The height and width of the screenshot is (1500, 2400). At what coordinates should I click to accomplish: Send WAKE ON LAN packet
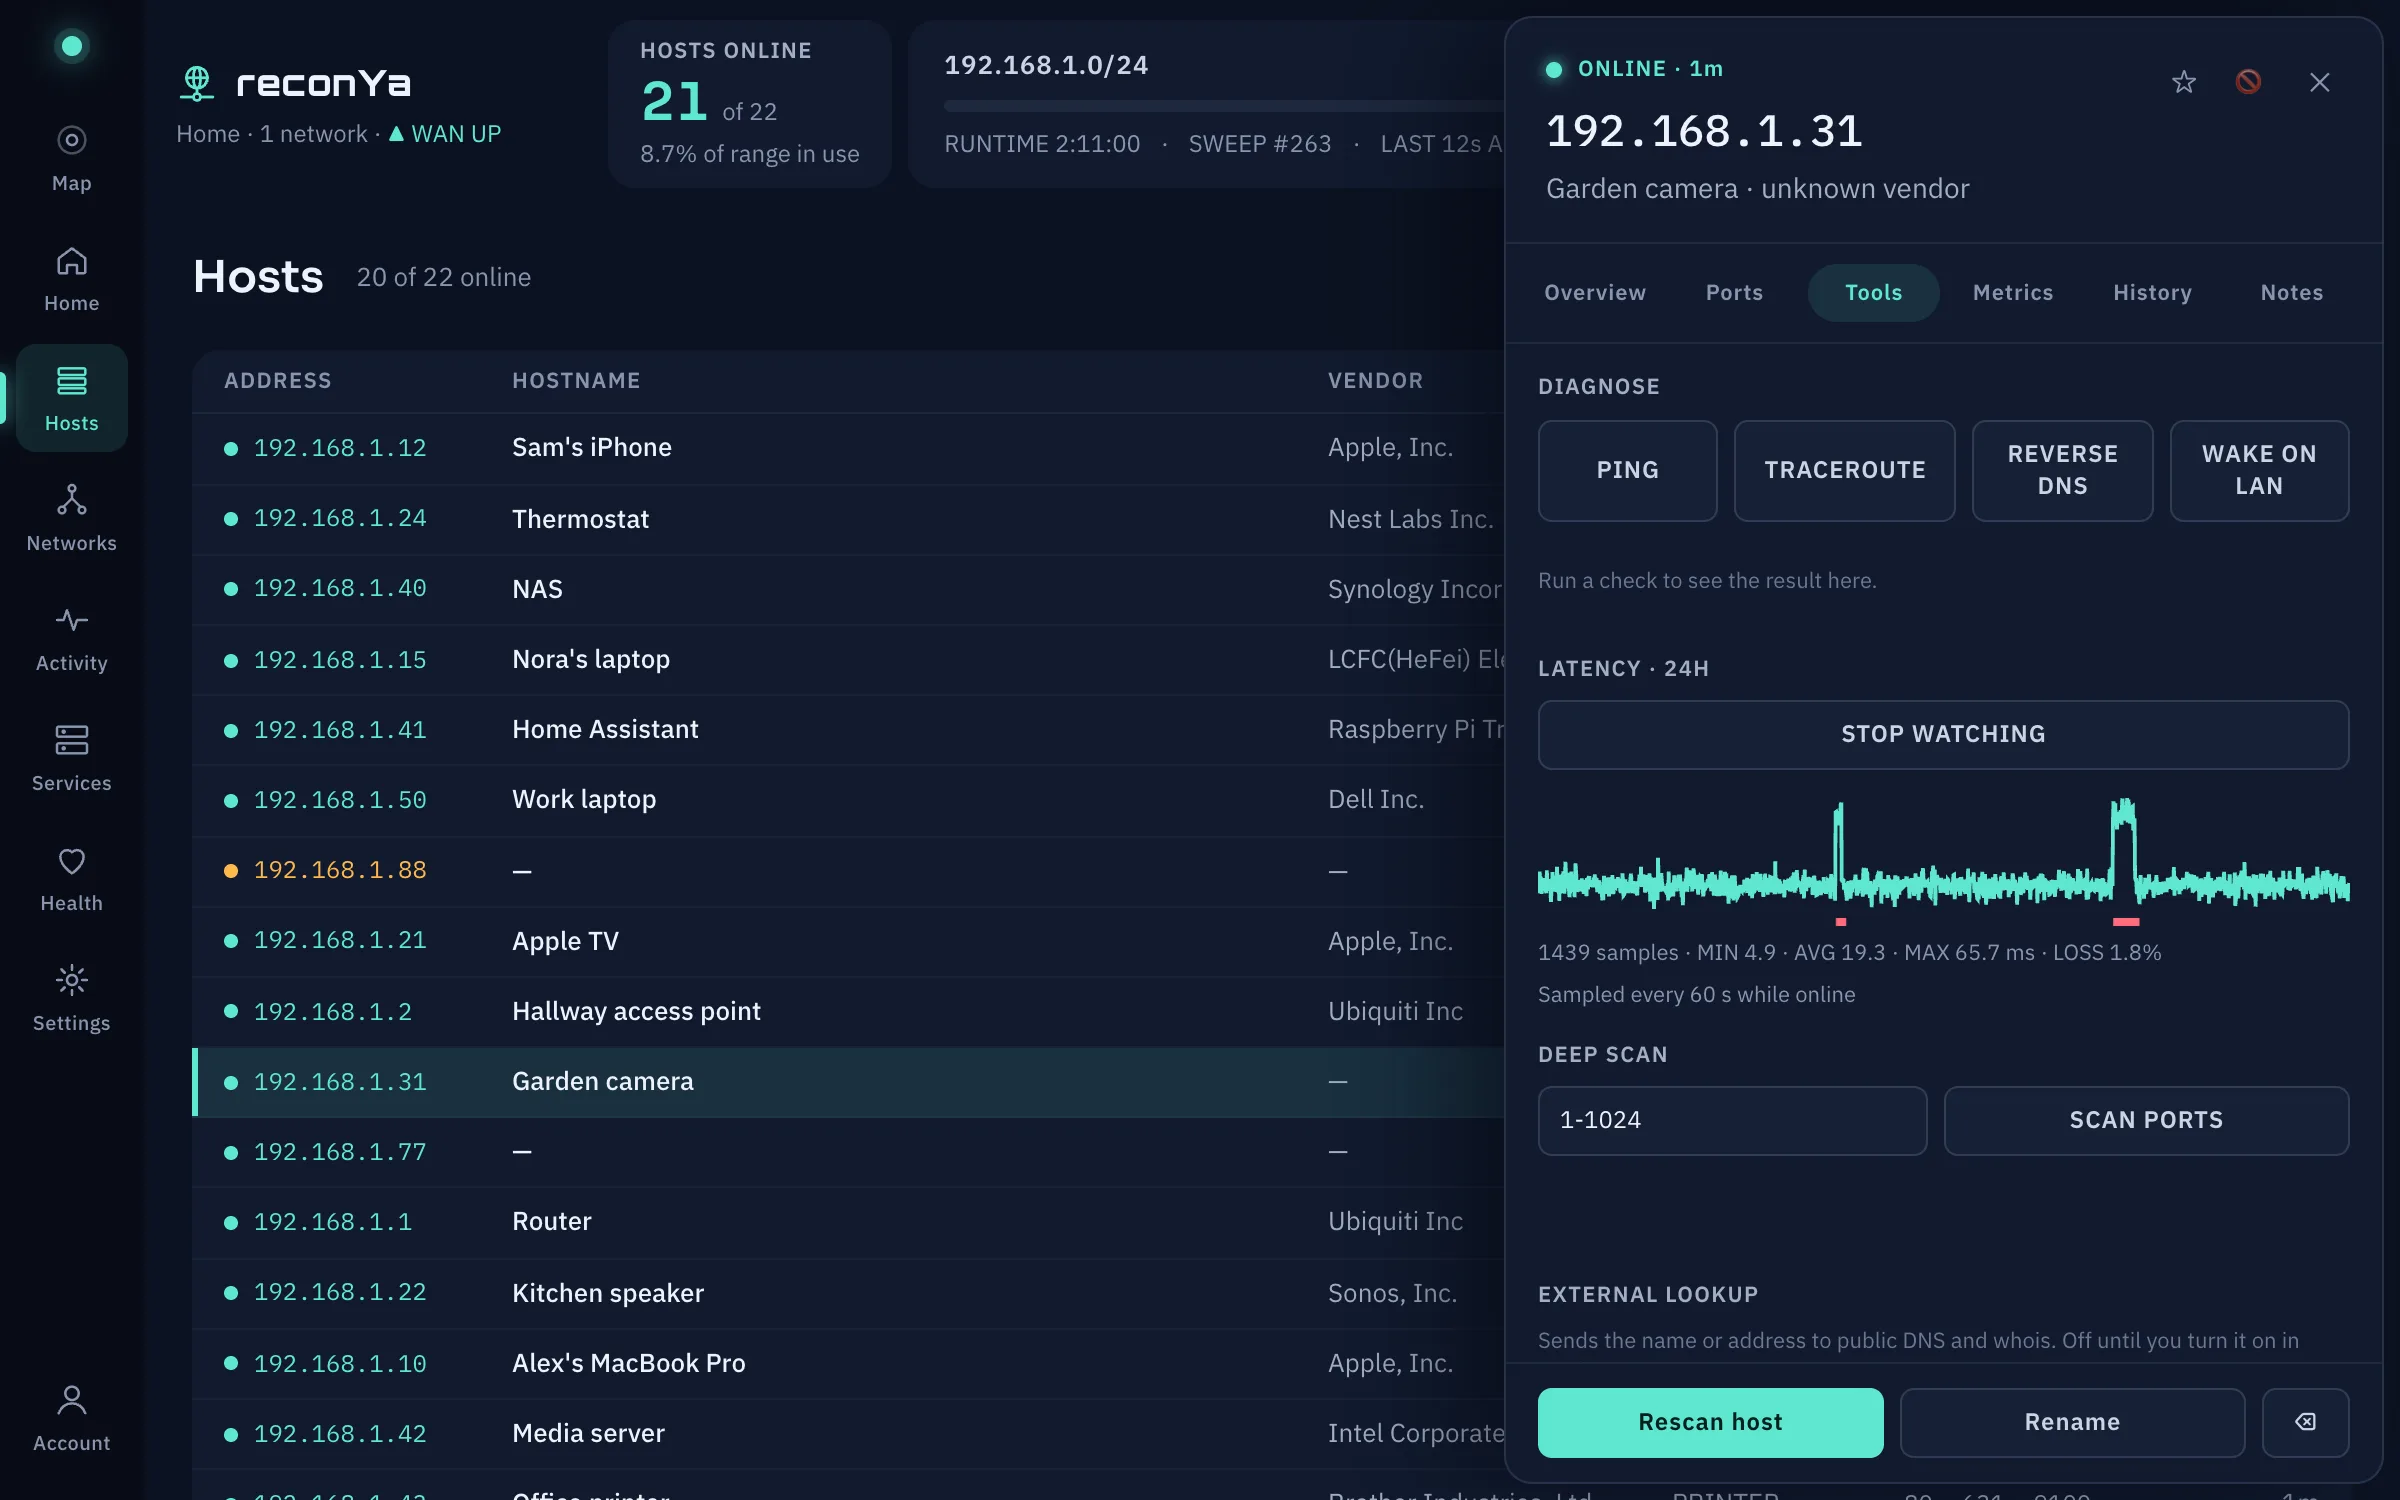[2259, 470]
